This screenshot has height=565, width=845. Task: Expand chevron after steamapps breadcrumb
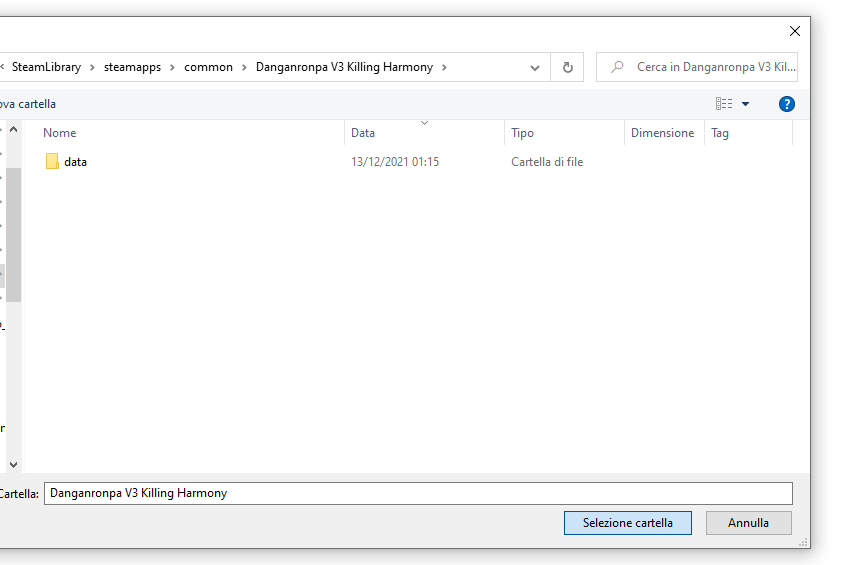tap(172, 67)
